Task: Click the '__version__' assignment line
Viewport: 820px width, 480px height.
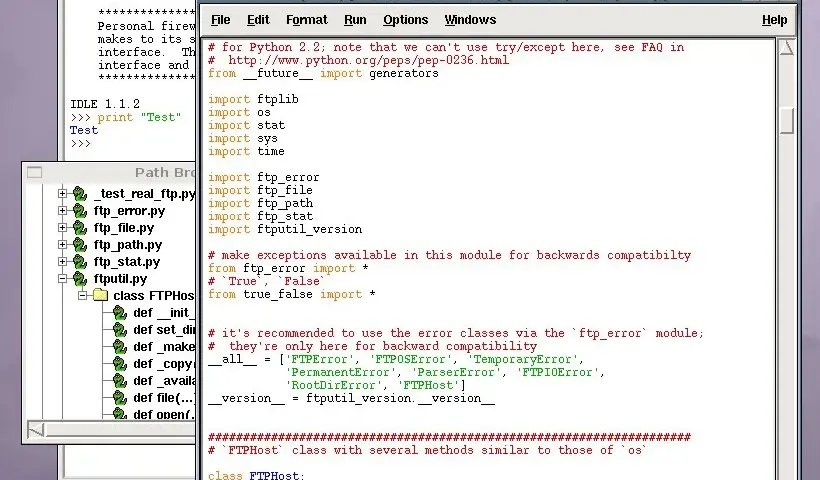Action: pyautogui.click(x=351, y=398)
